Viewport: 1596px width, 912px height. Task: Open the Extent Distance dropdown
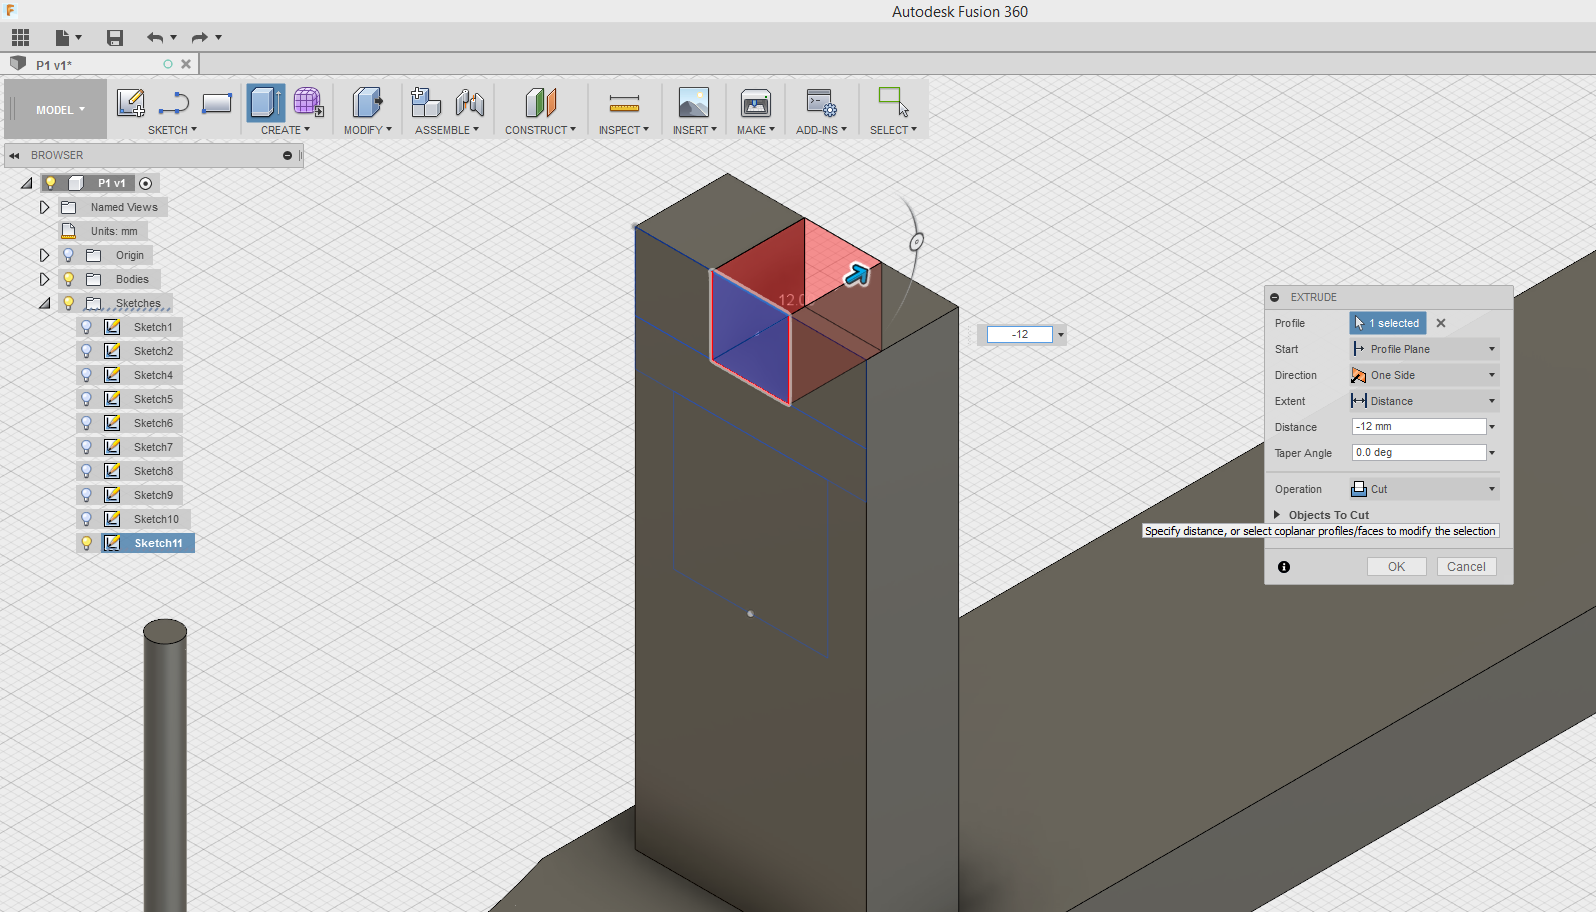pos(1424,401)
